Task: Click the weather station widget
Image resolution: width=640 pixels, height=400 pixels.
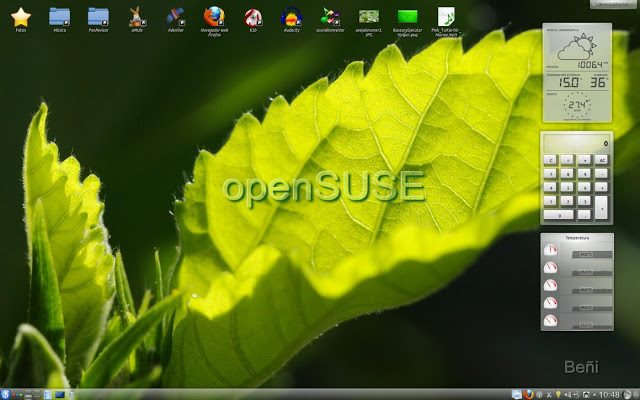Action: point(575,73)
